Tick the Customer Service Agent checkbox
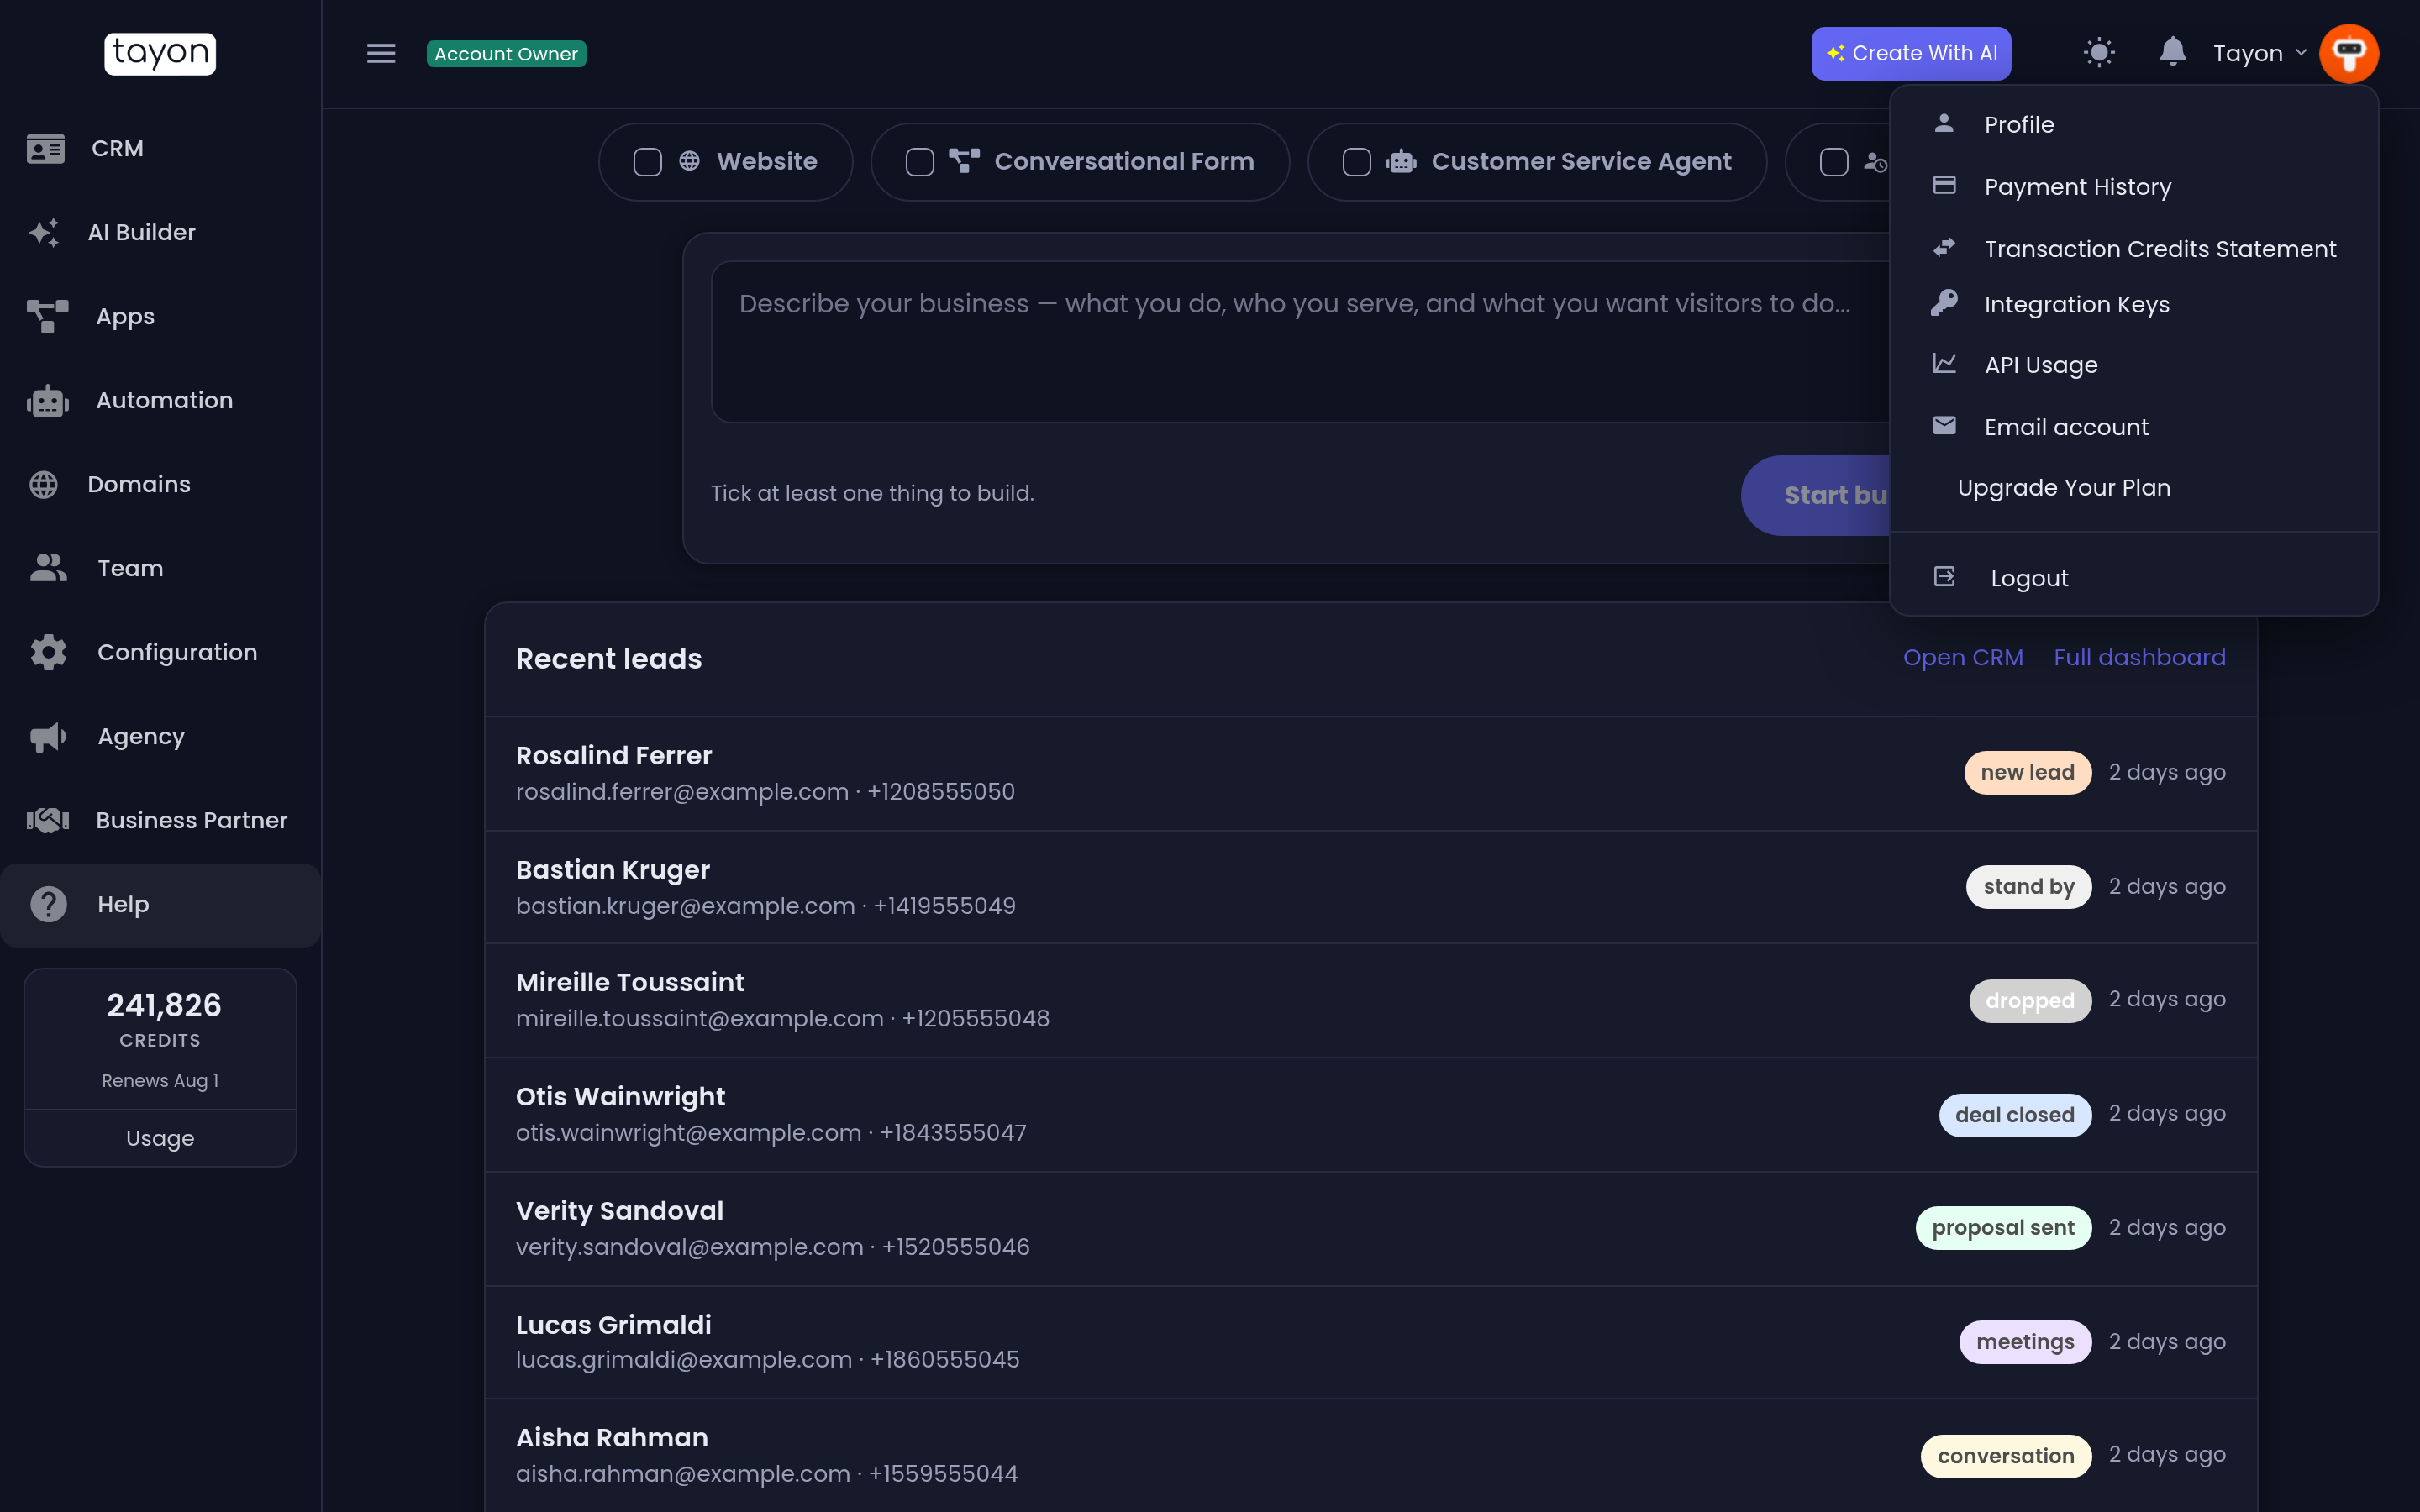This screenshot has width=2420, height=1512. pos(1356,161)
